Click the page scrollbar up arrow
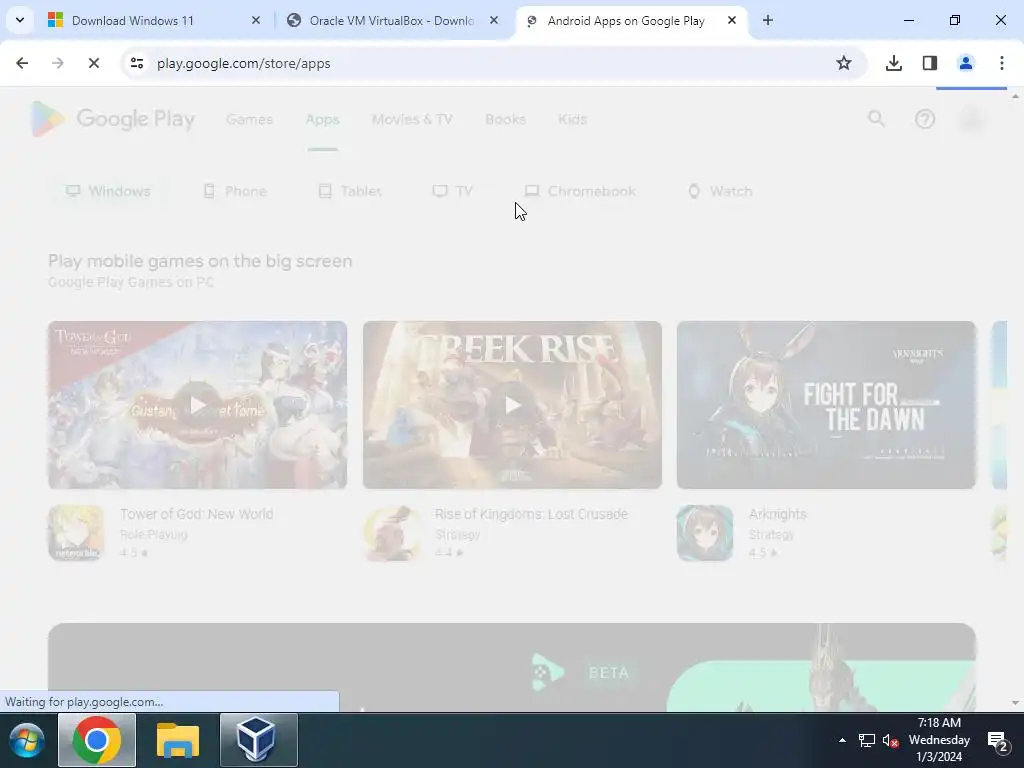The height and width of the screenshot is (768, 1024). click(1015, 97)
